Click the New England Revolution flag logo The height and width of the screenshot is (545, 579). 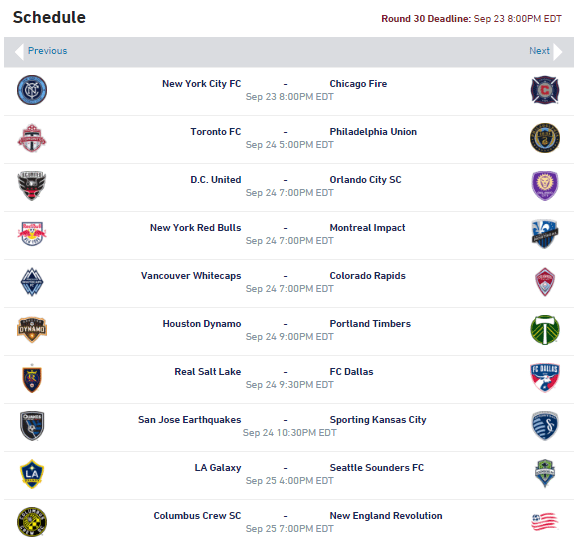pyautogui.click(x=545, y=522)
